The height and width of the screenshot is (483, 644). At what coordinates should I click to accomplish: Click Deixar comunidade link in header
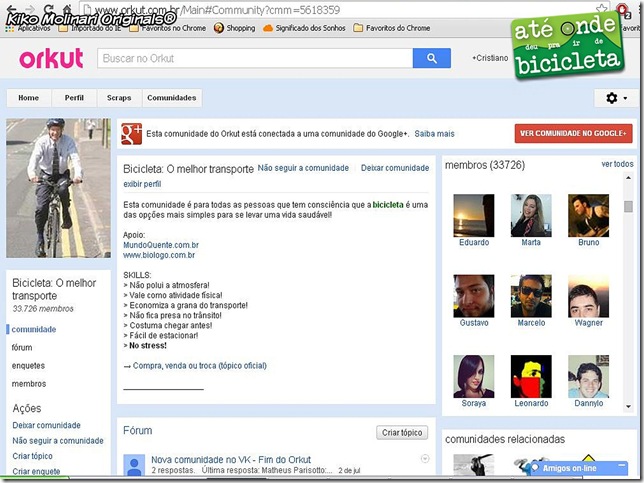pos(395,168)
